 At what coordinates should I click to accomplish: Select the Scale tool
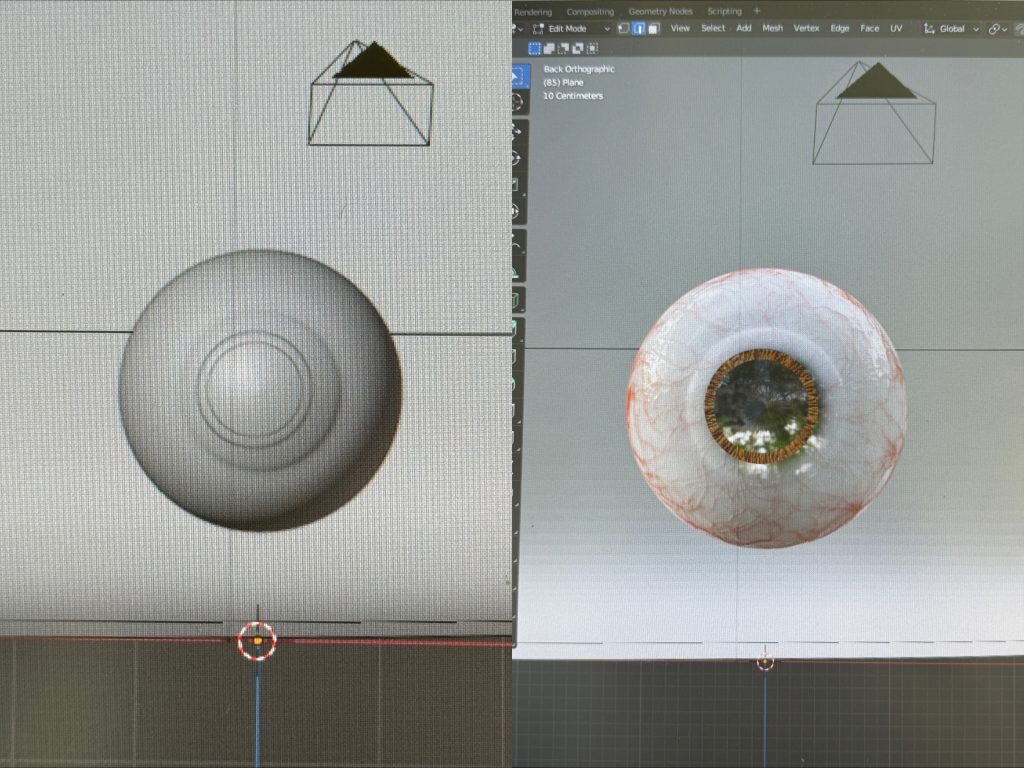click(518, 185)
